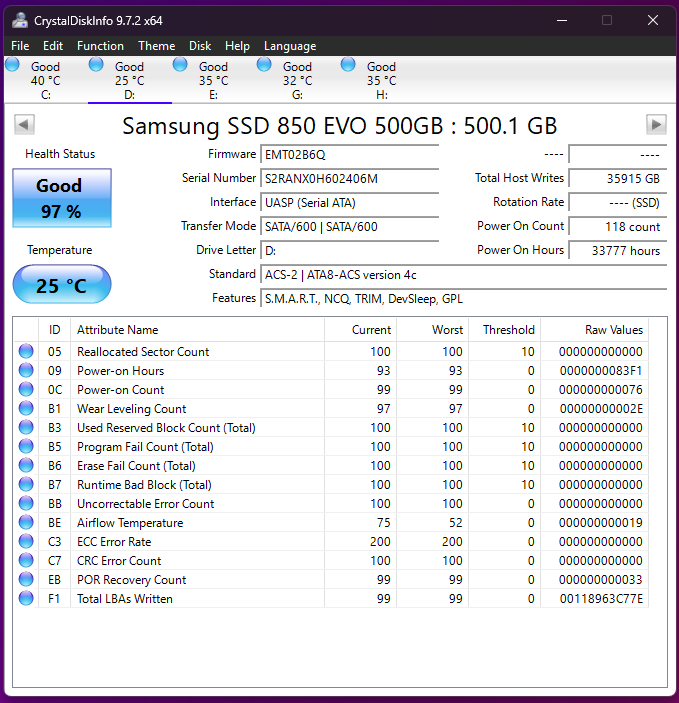Click status orb for Power-on Hours row

(26, 370)
